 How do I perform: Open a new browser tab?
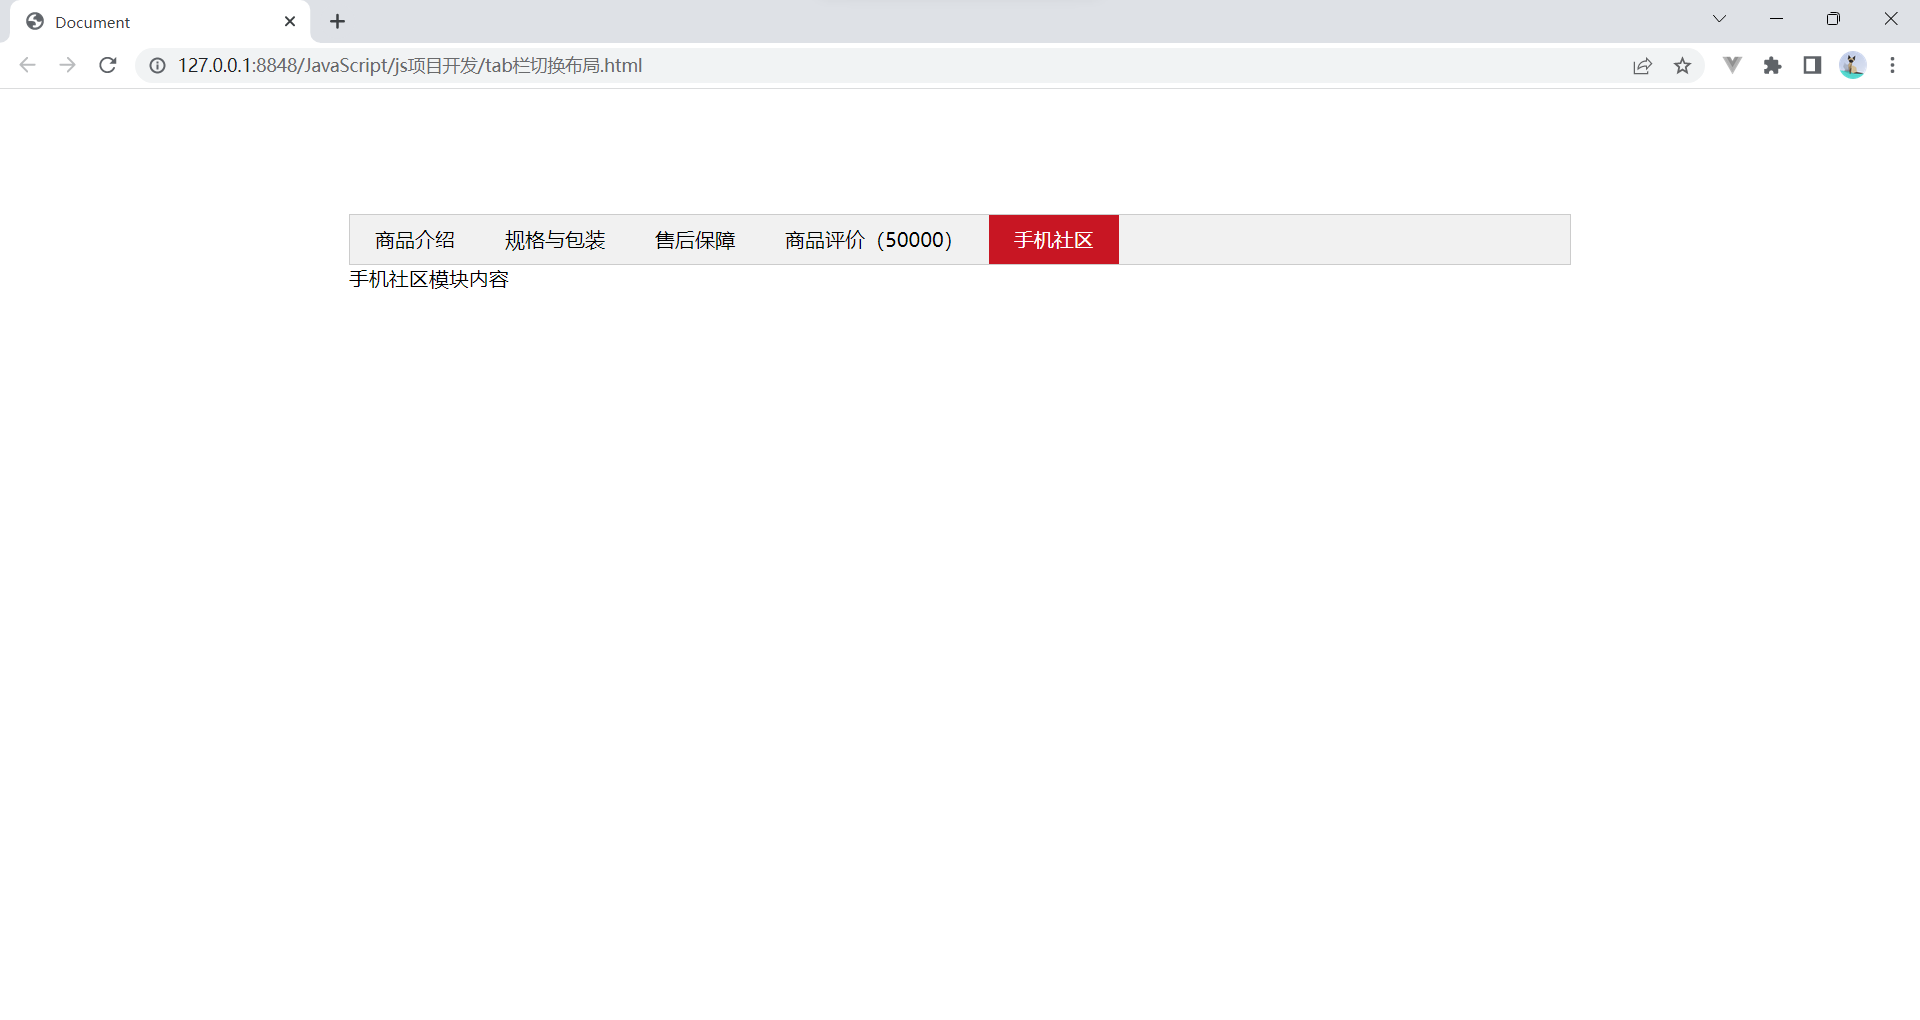click(337, 20)
